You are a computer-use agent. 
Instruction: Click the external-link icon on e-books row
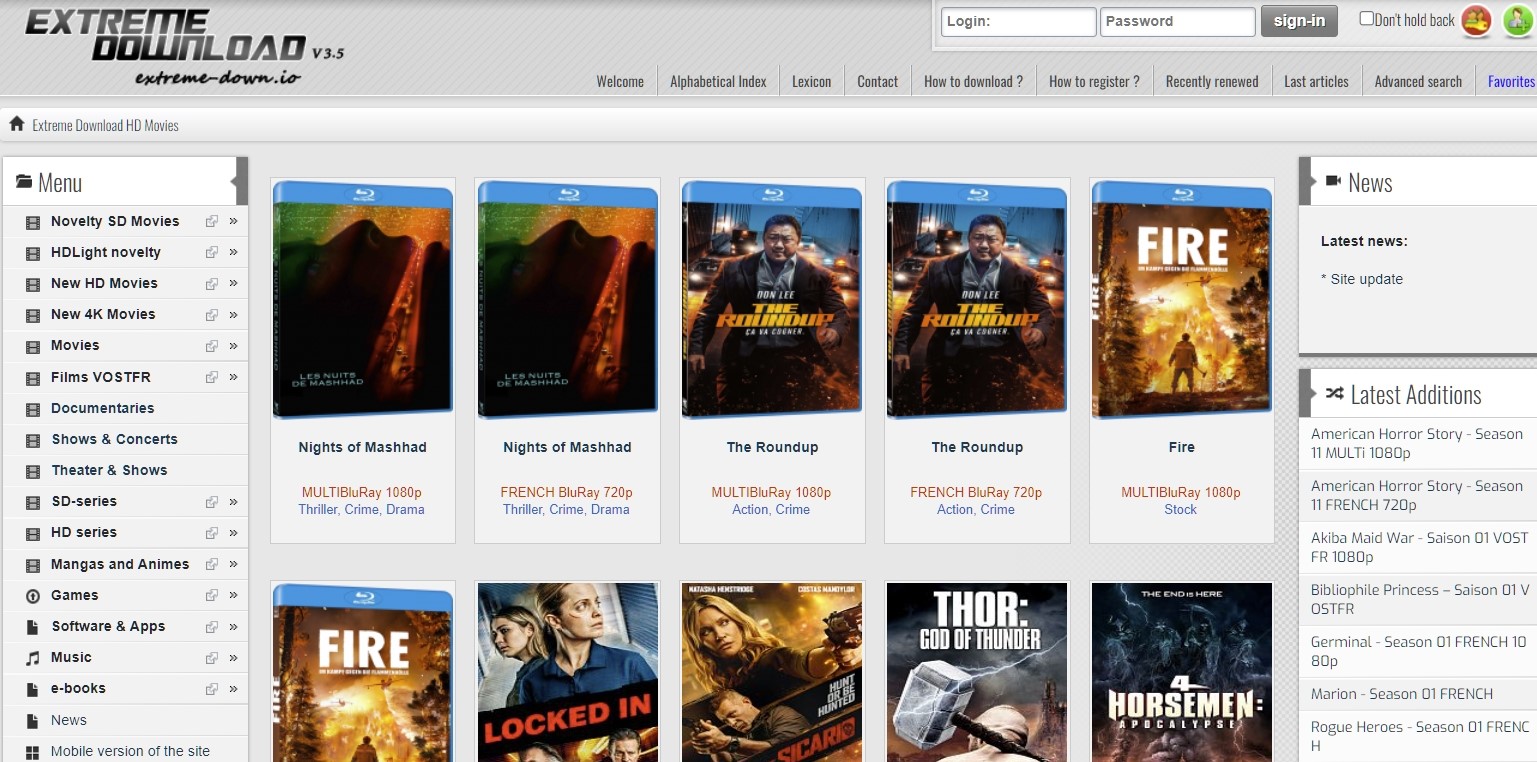(x=211, y=689)
